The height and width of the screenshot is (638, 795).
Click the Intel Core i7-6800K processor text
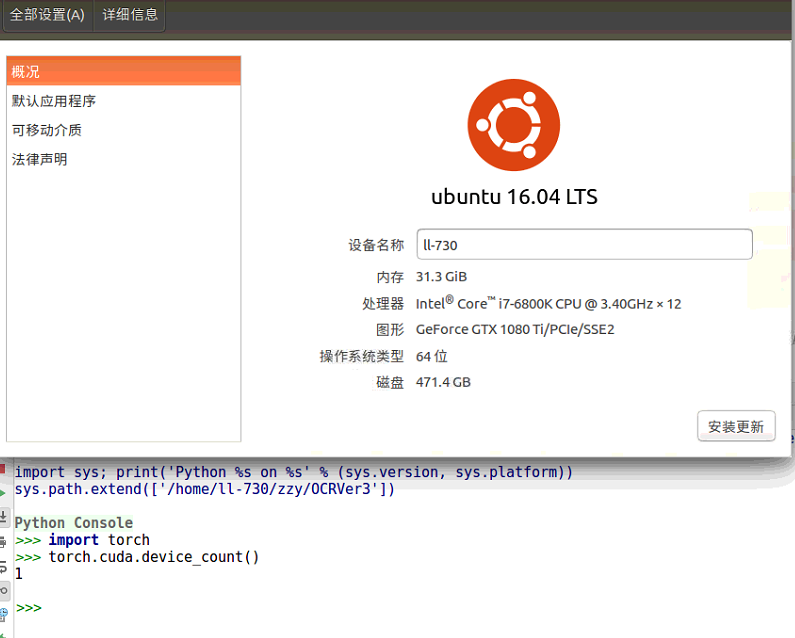pyautogui.click(x=549, y=303)
